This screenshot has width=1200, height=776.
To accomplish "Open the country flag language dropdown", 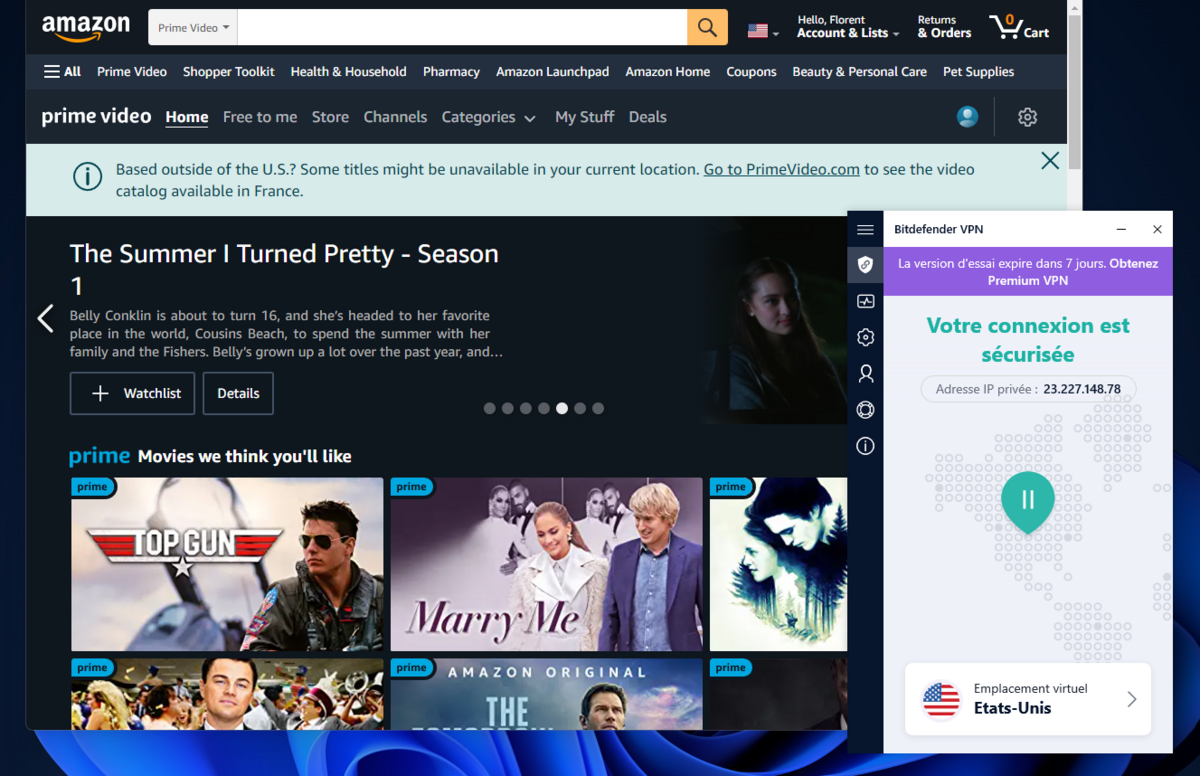I will 763,31.
